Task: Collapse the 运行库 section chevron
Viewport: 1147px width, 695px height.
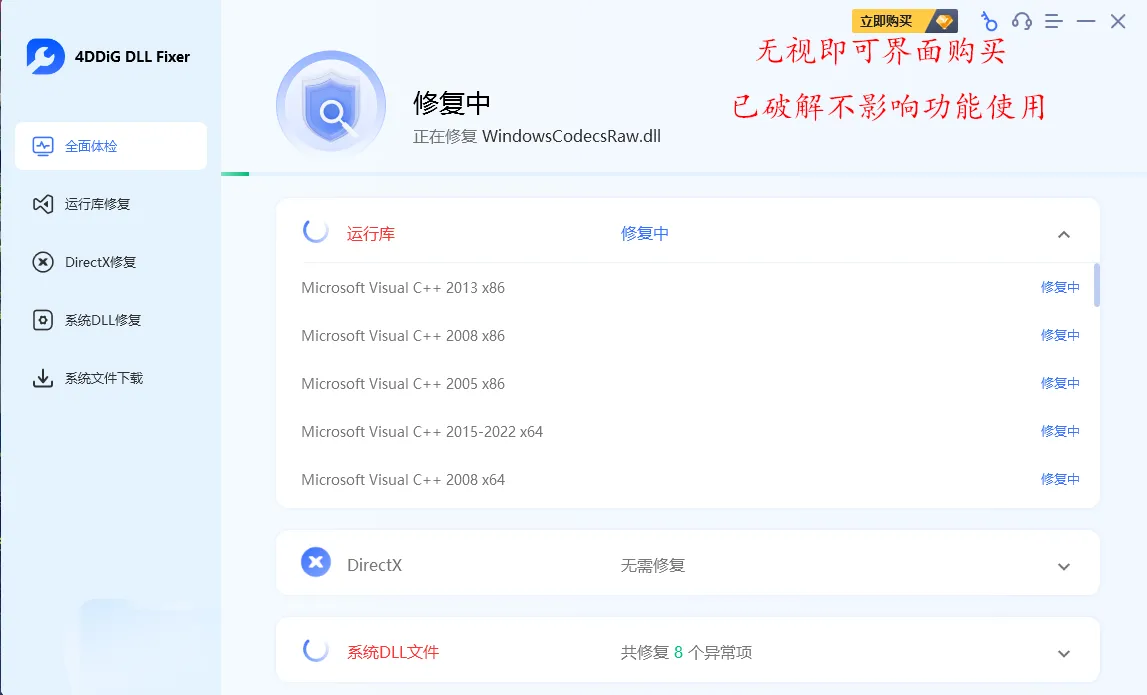Action: tap(1064, 235)
